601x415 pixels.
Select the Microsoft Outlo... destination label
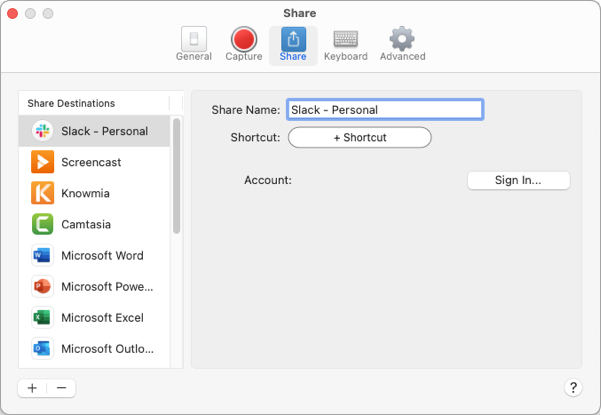[x=108, y=348]
